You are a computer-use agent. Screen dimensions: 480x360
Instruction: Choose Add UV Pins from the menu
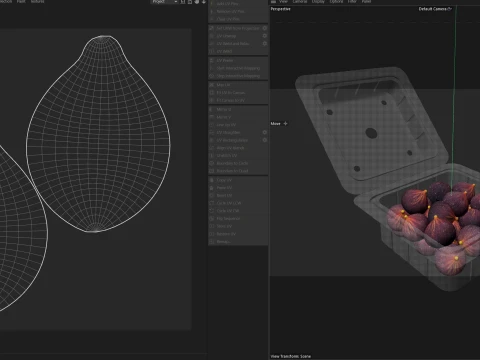238,4
